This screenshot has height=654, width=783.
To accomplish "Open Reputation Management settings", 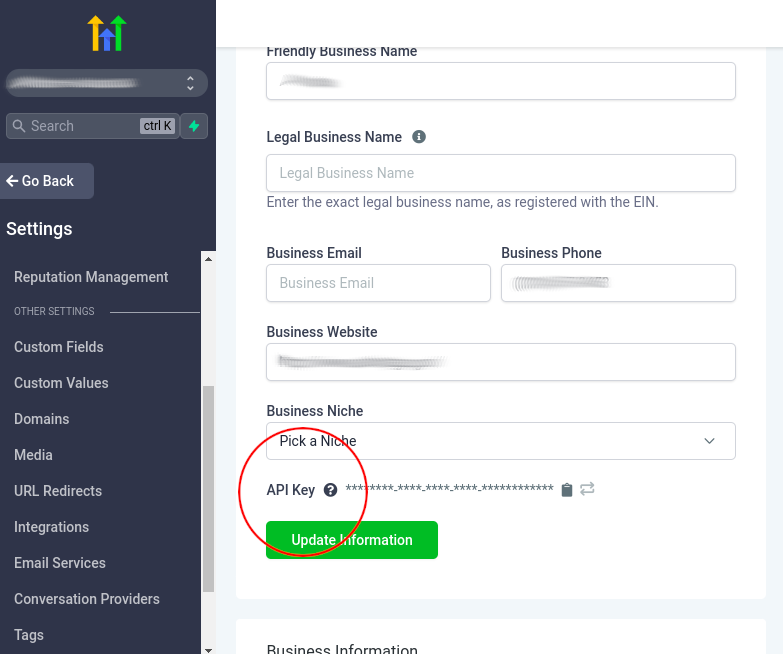I will pyautogui.click(x=91, y=277).
